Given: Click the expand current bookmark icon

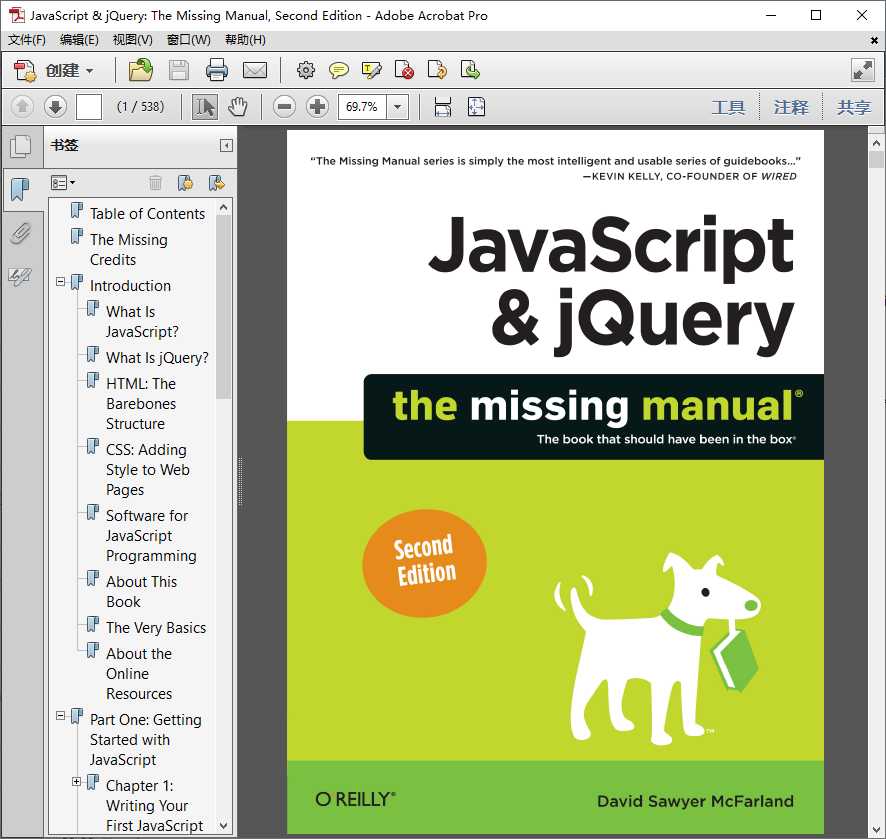Looking at the screenshot, I should pos(216,182).
